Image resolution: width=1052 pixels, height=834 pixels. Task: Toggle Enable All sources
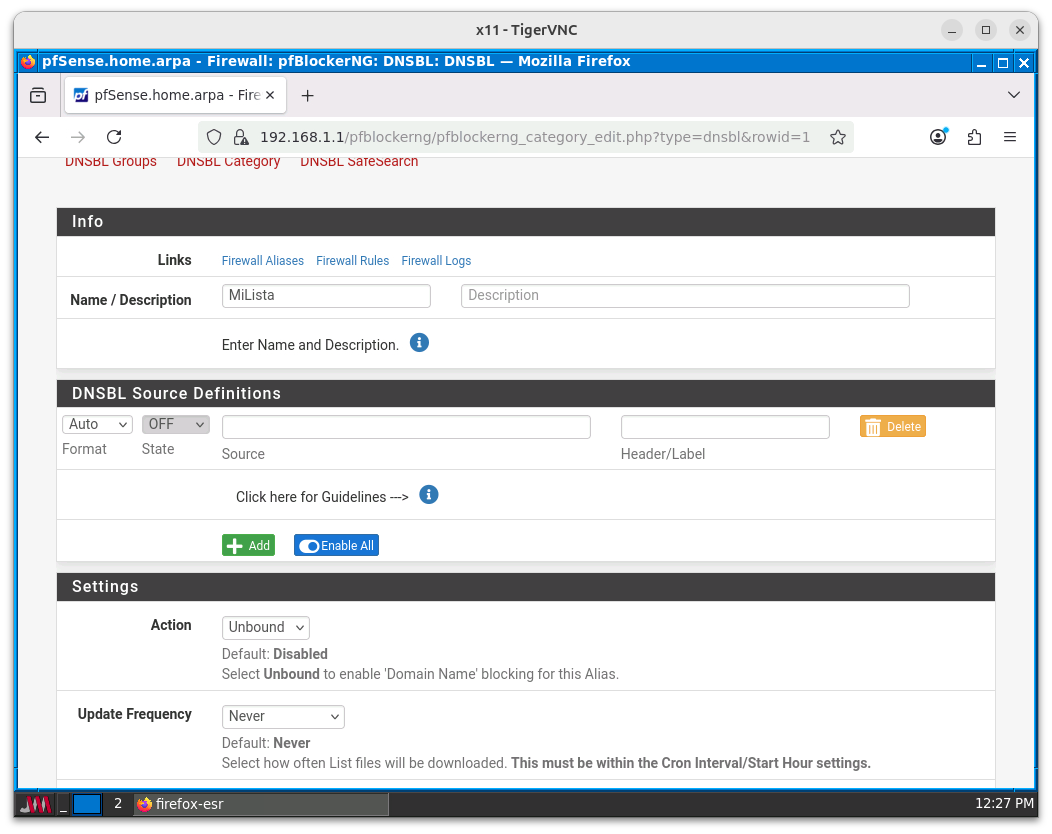[x=336, y=545]
